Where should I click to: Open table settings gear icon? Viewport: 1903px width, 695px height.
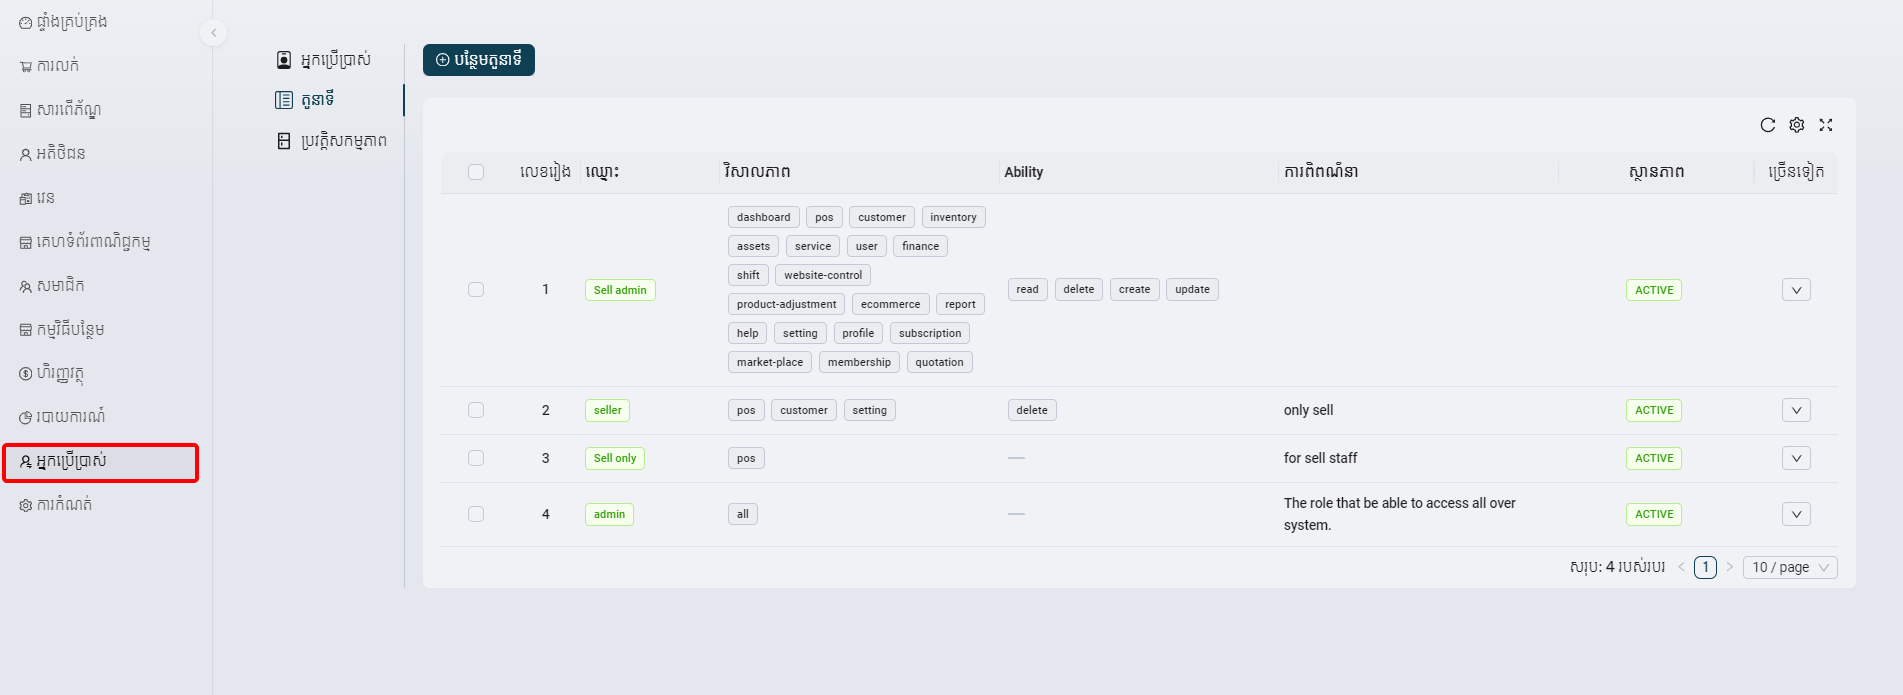click(1796, 125)
